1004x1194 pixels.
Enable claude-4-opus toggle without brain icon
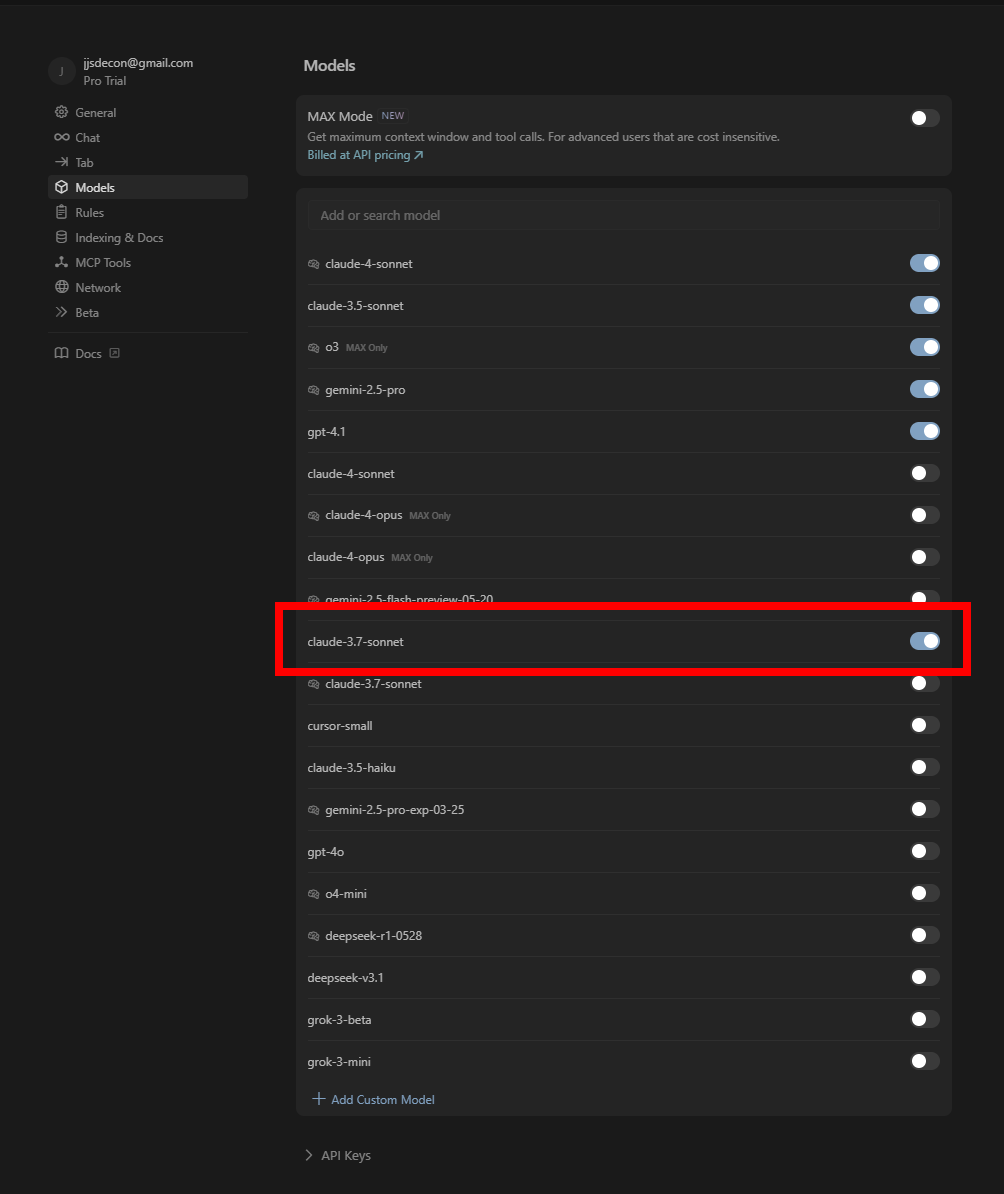(x=925, y=557)
